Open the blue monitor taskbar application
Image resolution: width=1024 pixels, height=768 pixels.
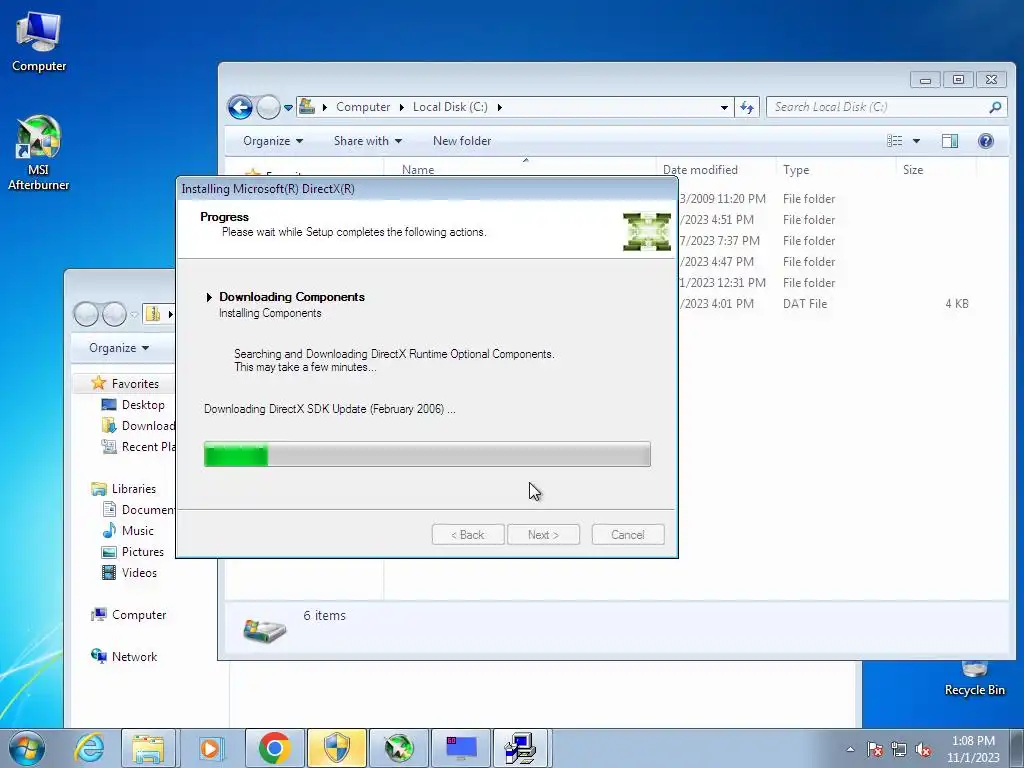(x=461, y=748)
